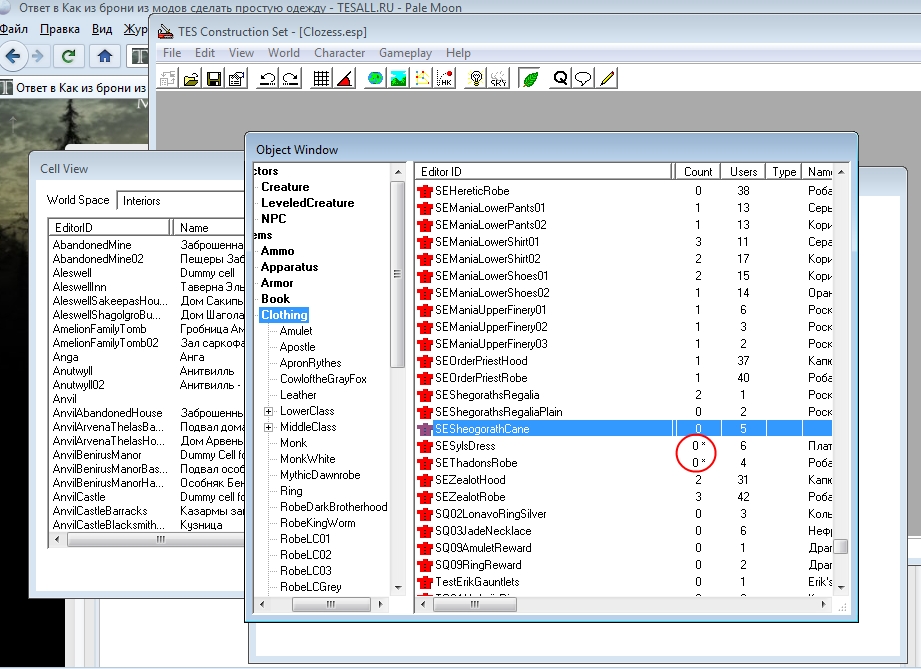Select the SEZealotHood row
This screenshot has width=921, height=669.
624,480
